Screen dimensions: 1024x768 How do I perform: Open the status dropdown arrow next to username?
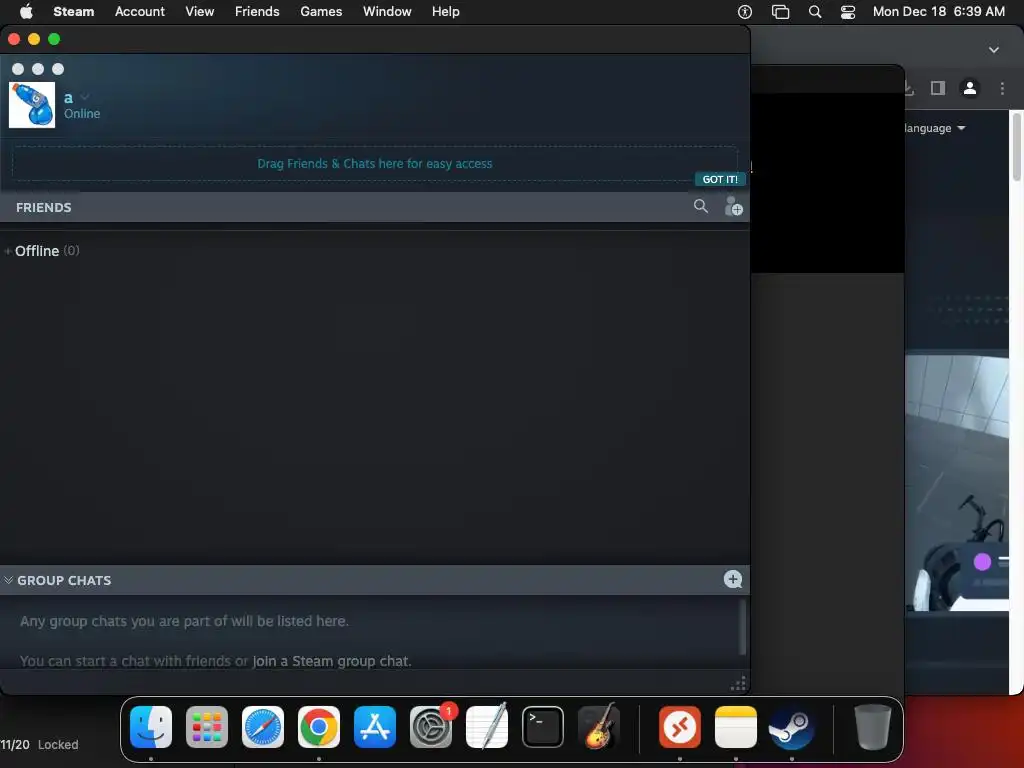click(x=85, y=97)
